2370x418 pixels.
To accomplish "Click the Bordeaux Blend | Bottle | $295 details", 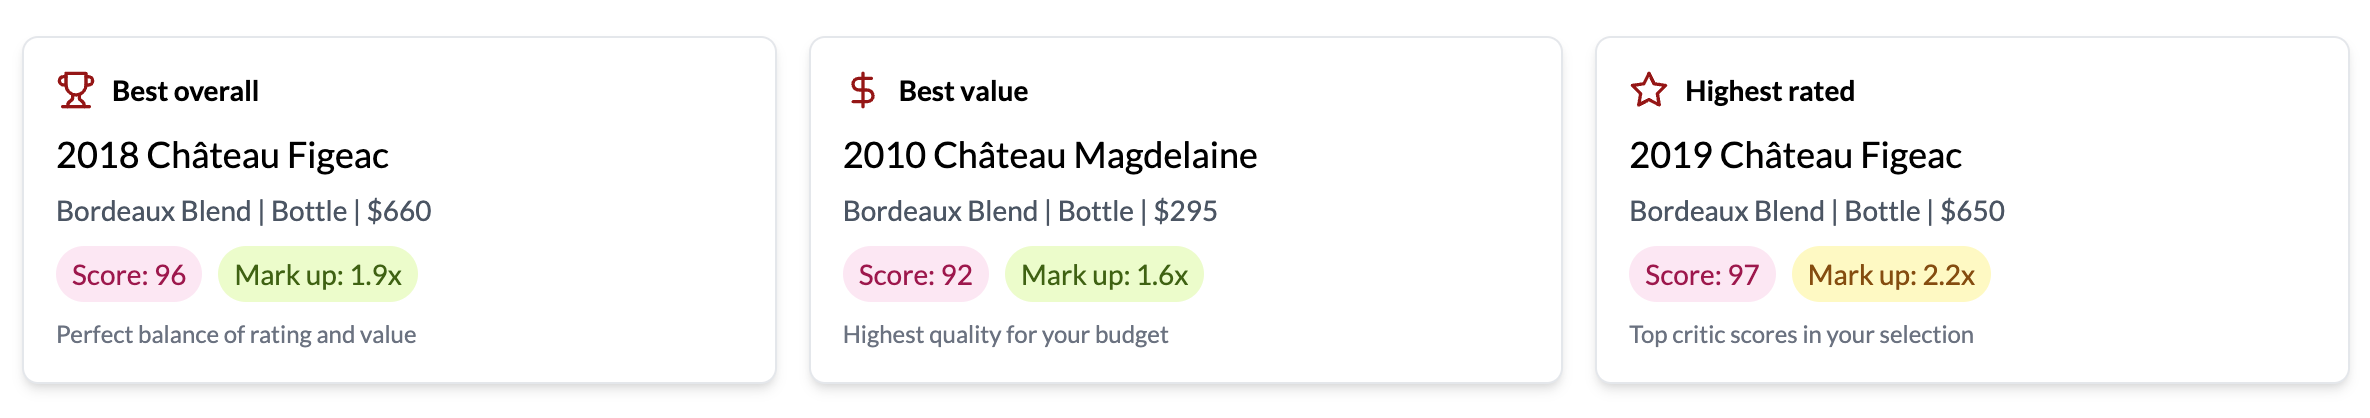I will 1030,212.
